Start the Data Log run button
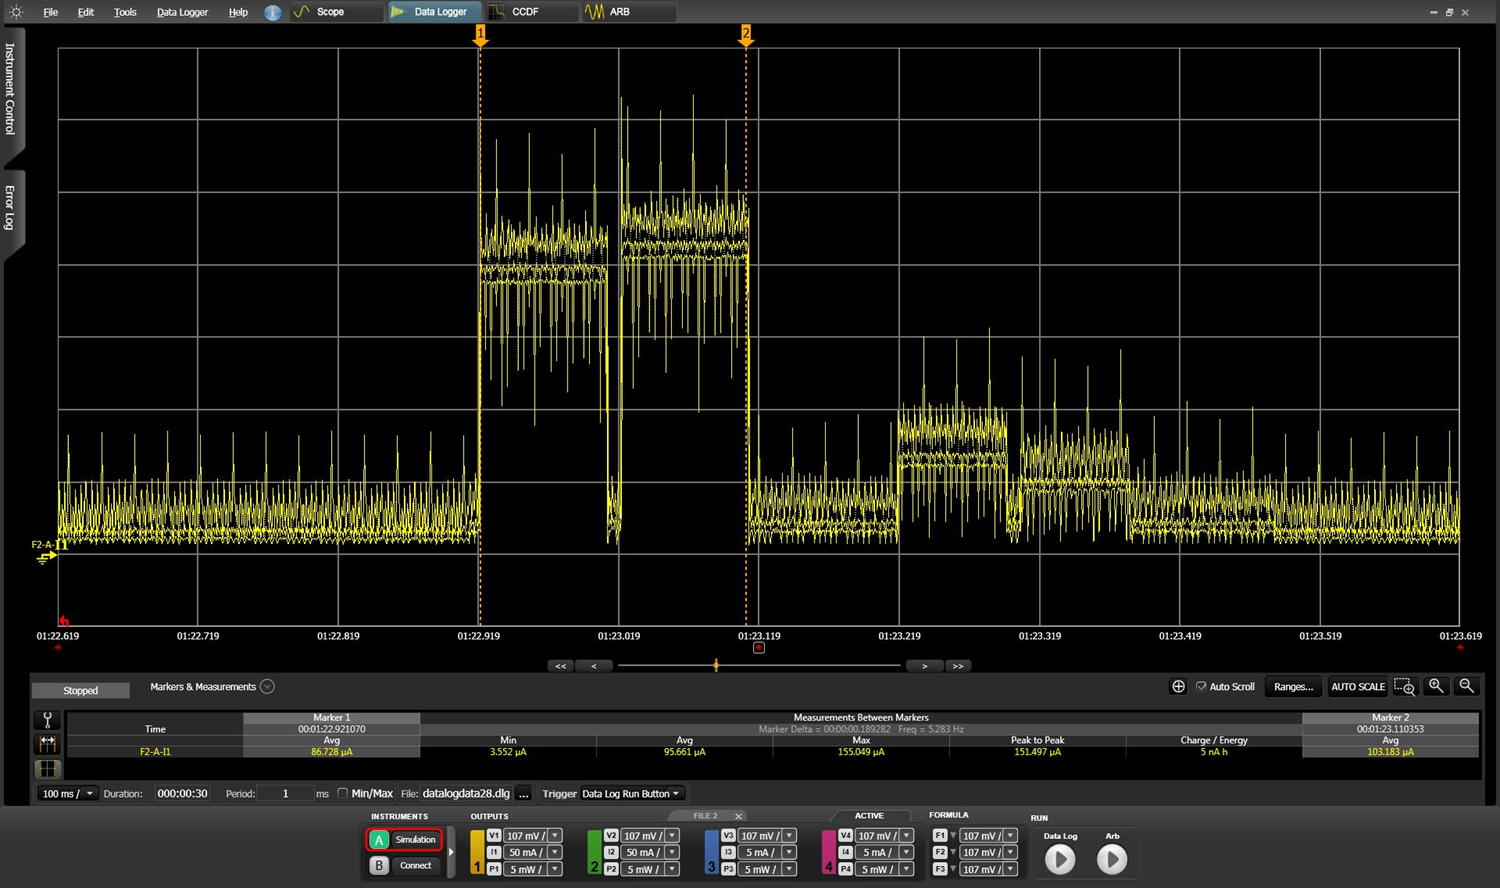 coord(1060,859)
